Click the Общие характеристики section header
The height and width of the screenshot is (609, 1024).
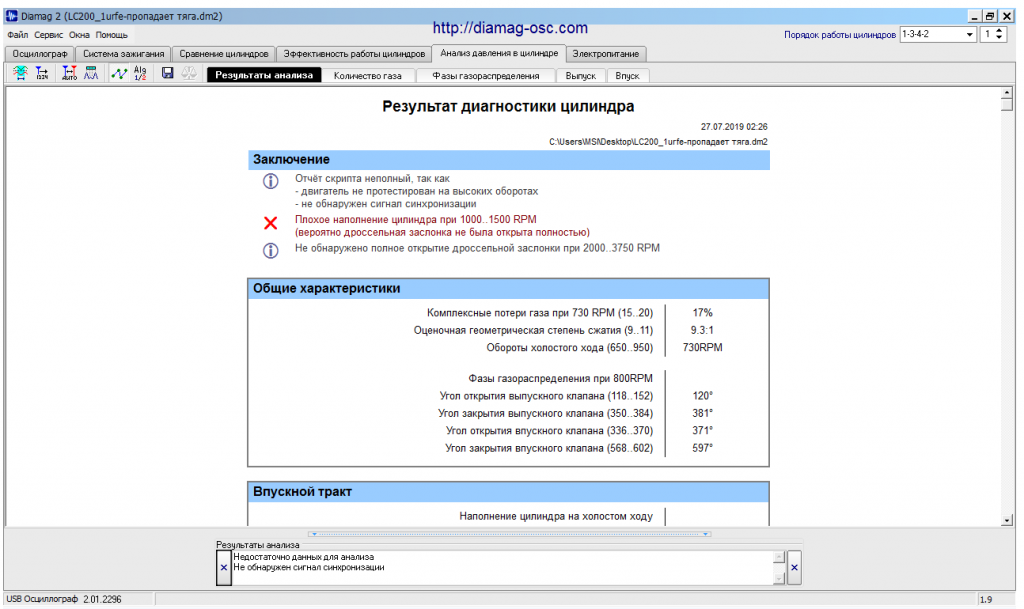click(x=509, y=289)
